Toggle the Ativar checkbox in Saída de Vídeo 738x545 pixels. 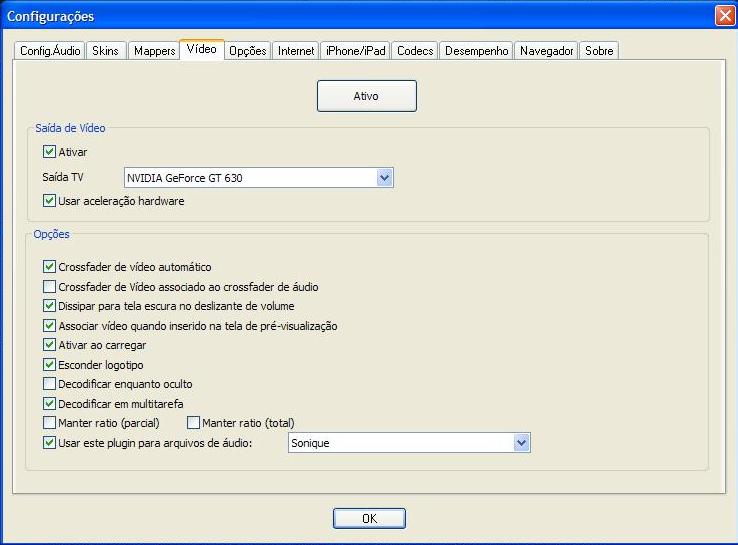click(49, 152)
